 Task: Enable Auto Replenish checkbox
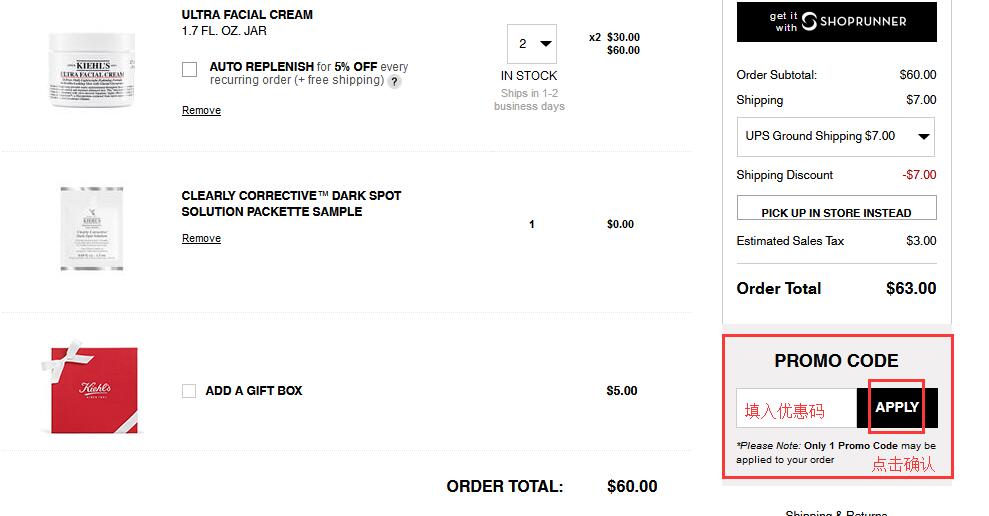190,69
